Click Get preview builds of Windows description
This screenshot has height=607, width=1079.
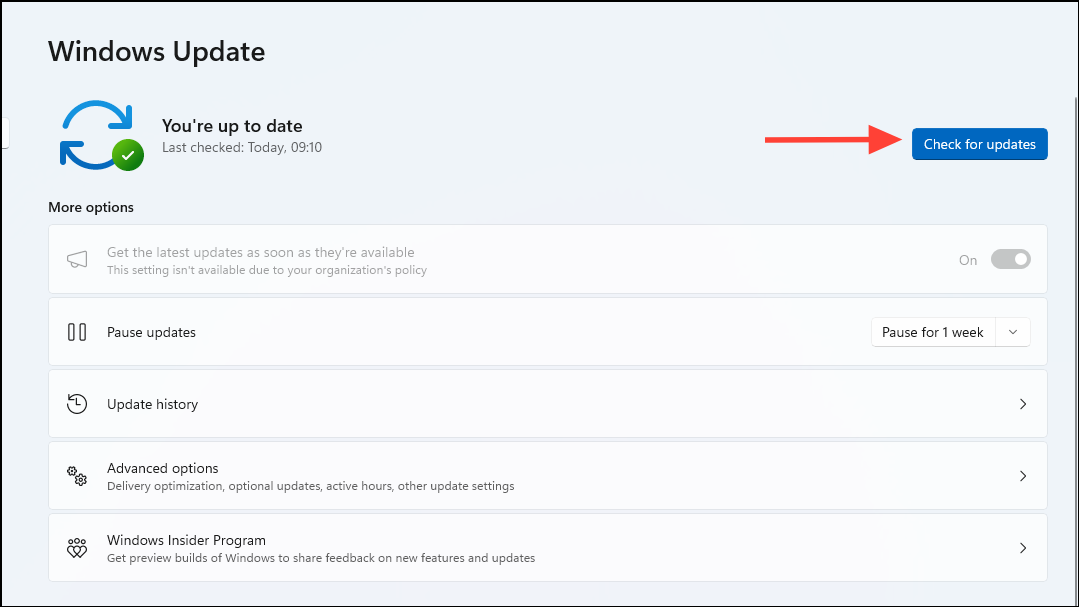point(321,558)
